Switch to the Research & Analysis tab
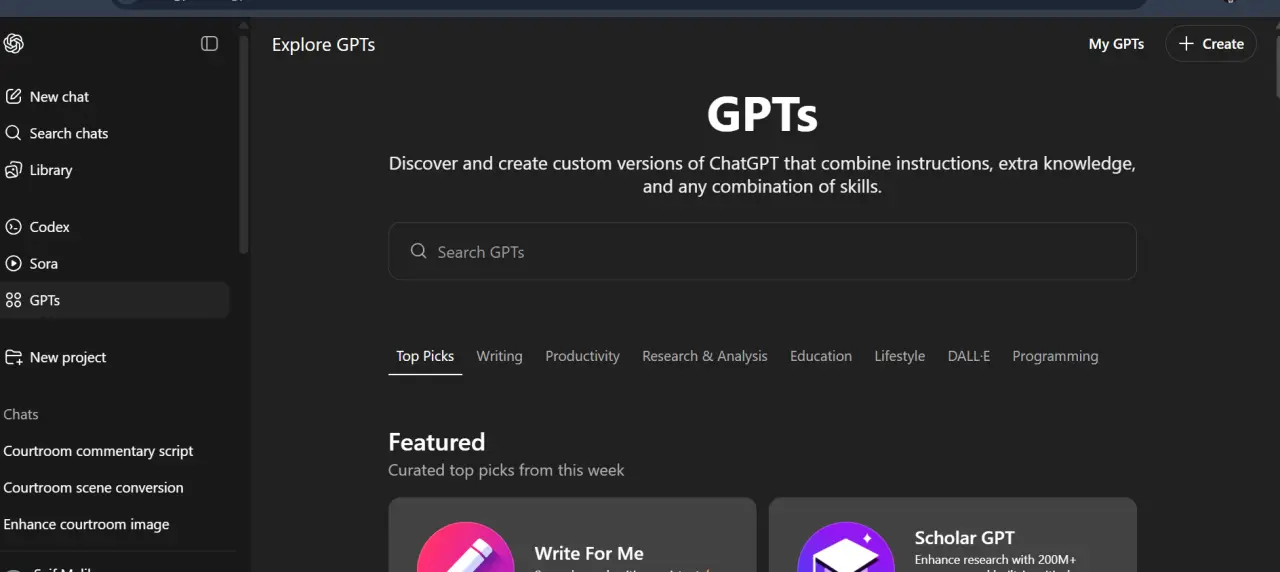The image size is (1280, 572). coord(705,356)
